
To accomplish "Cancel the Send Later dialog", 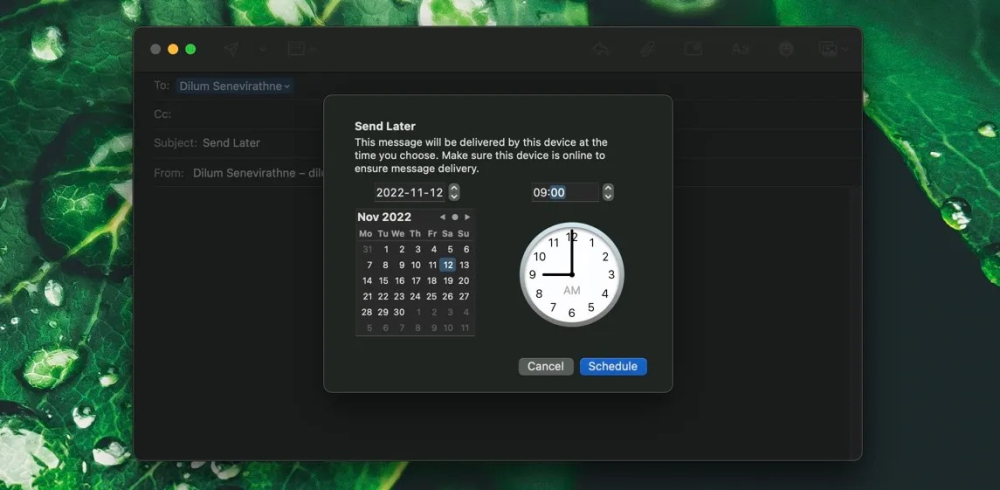I will [546, 366].
